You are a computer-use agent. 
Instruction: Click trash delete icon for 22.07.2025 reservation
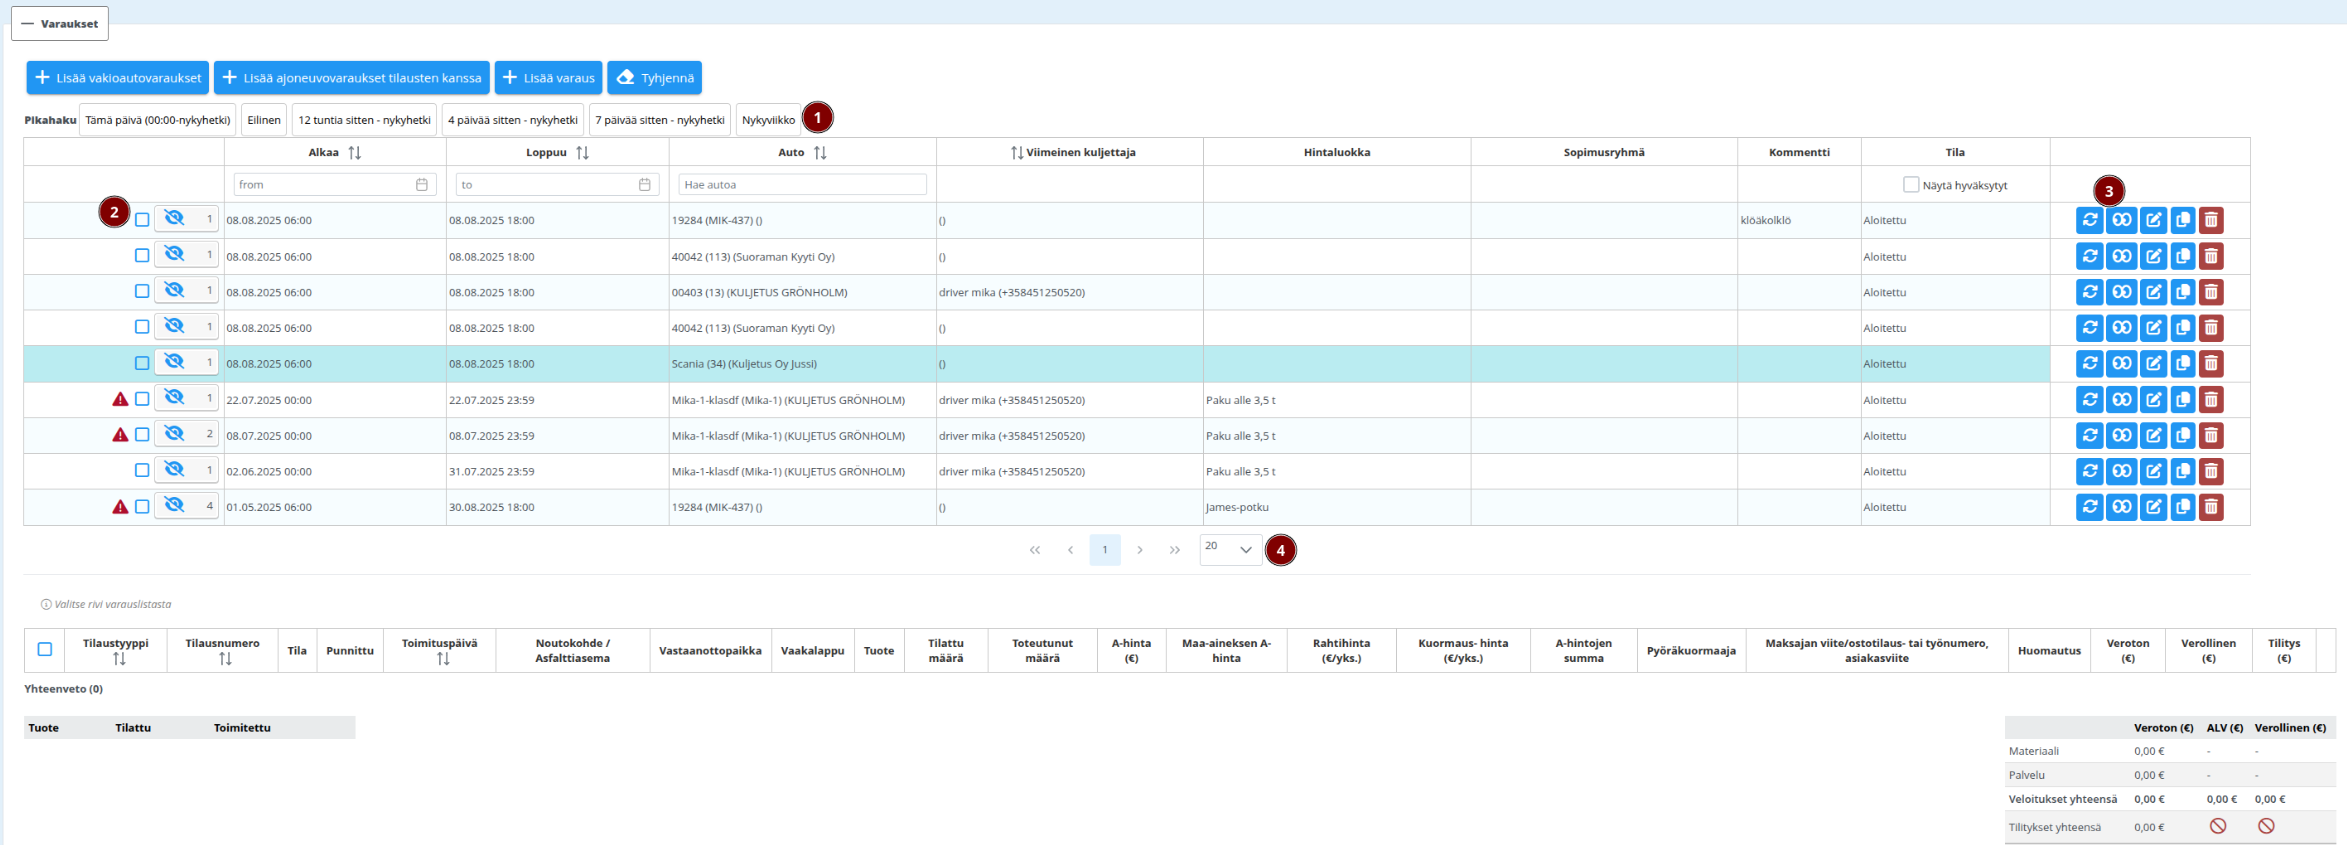pyautogui.click(x=2211, y=400)
